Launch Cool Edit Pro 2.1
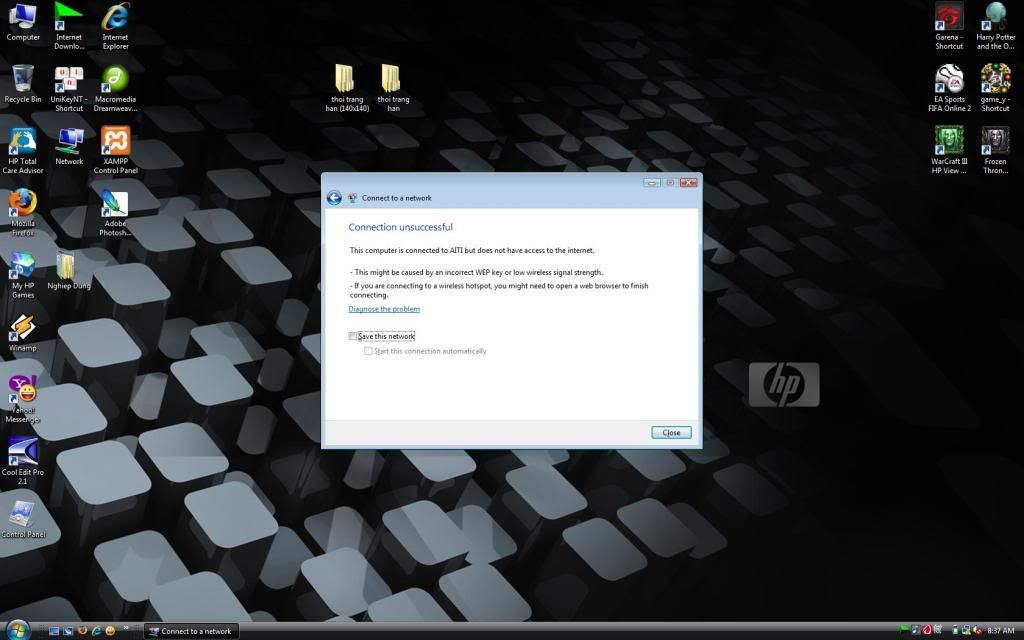 click(x=22, y=452)
